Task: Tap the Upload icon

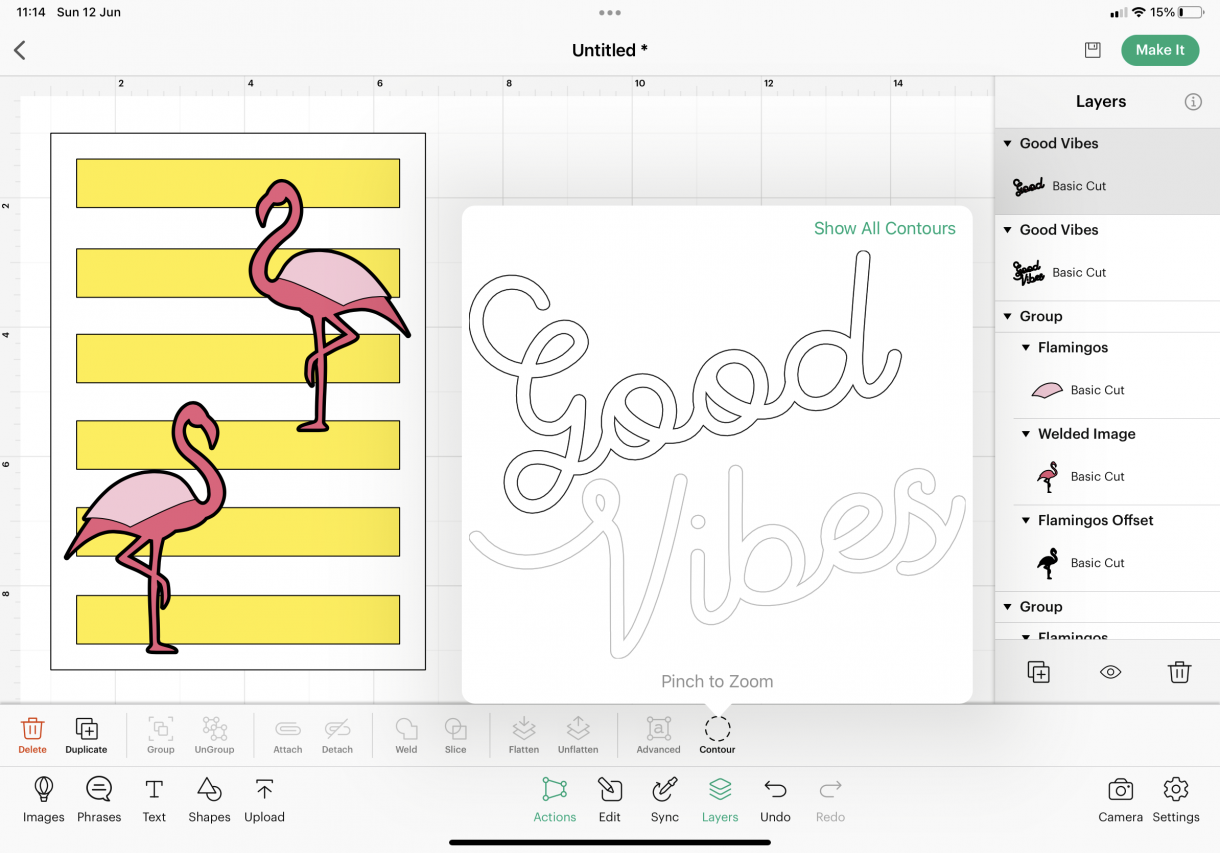Action: click(264, 800)
